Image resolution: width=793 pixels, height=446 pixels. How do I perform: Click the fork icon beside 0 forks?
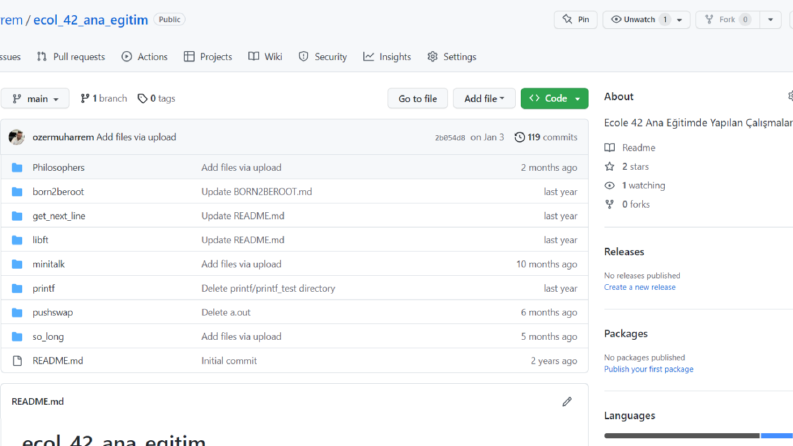point(609,204)
